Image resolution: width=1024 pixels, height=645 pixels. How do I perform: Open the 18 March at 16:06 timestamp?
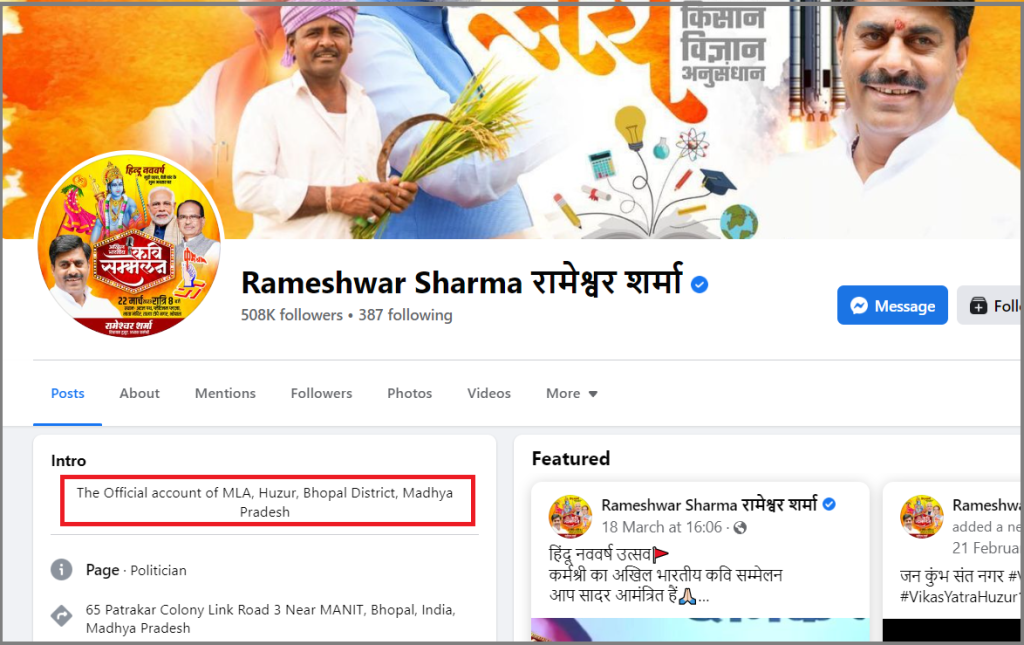[662, 527]
